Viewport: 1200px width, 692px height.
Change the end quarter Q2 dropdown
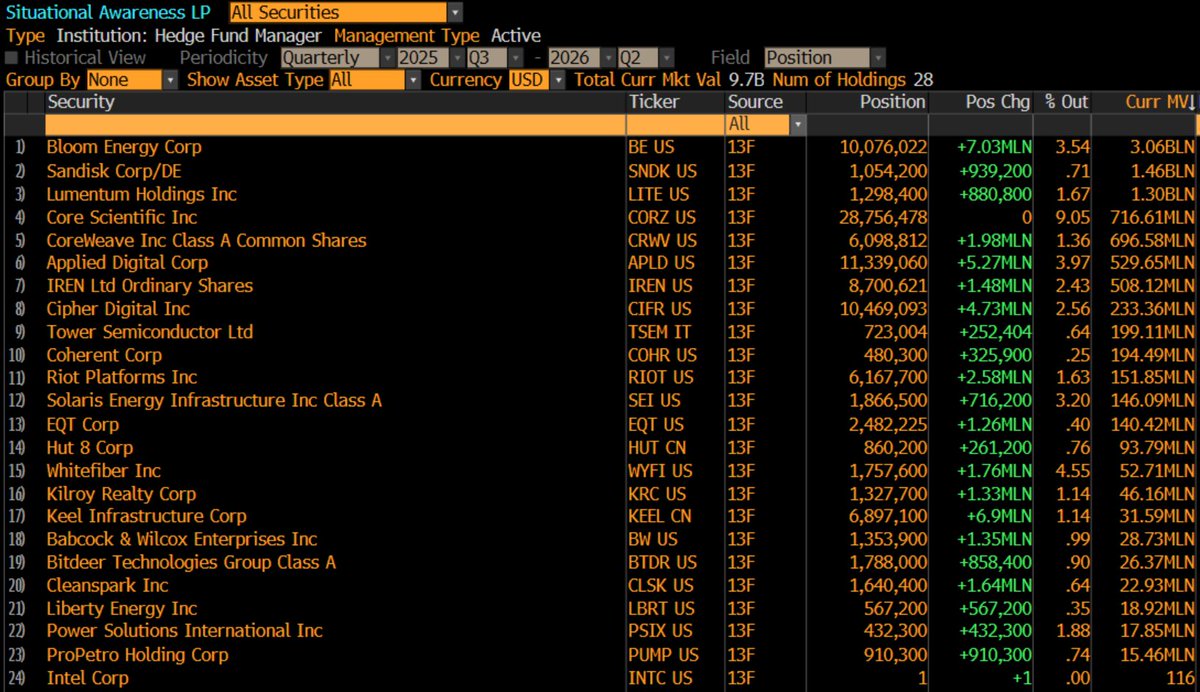[x=646, y=58]
